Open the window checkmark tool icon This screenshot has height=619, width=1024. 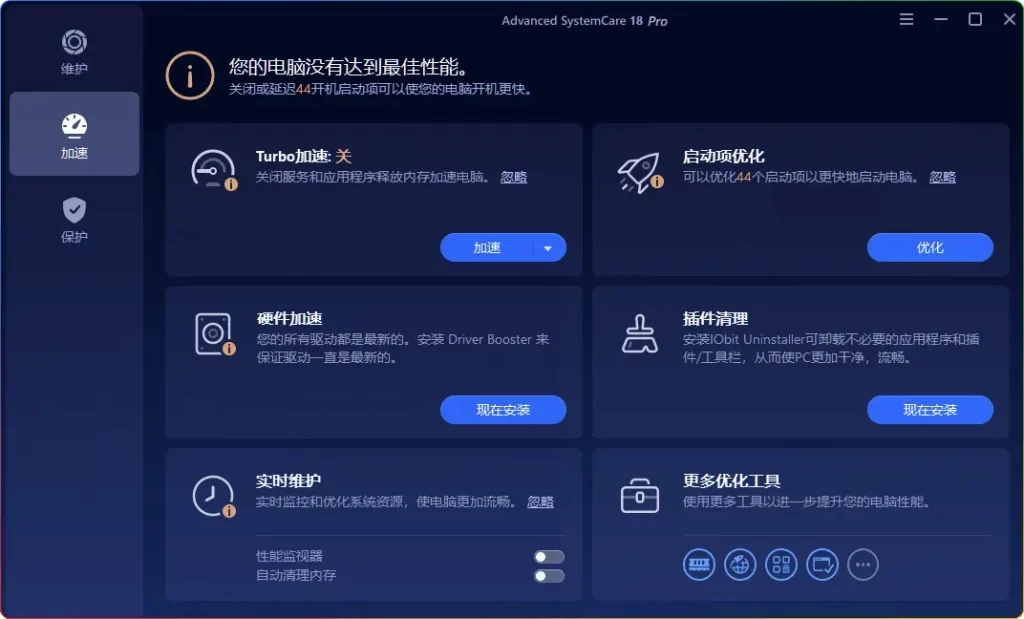click(822, 564)
